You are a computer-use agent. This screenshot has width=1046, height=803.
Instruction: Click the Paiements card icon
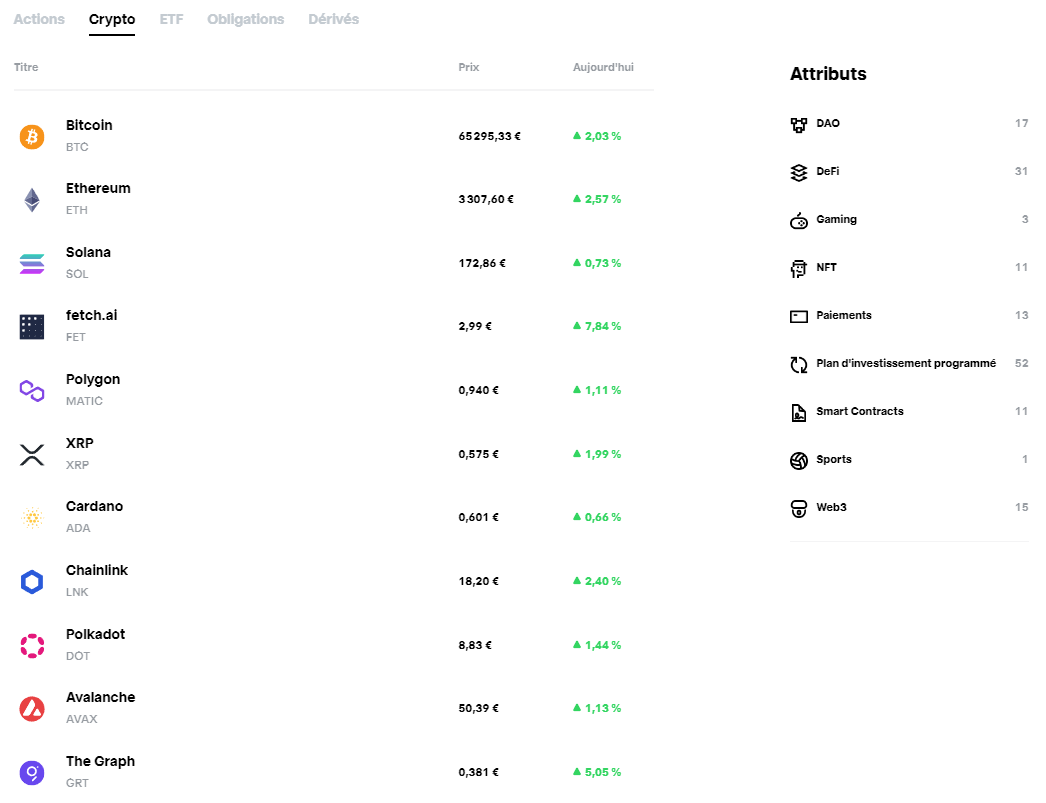click(x=799, y=316)
